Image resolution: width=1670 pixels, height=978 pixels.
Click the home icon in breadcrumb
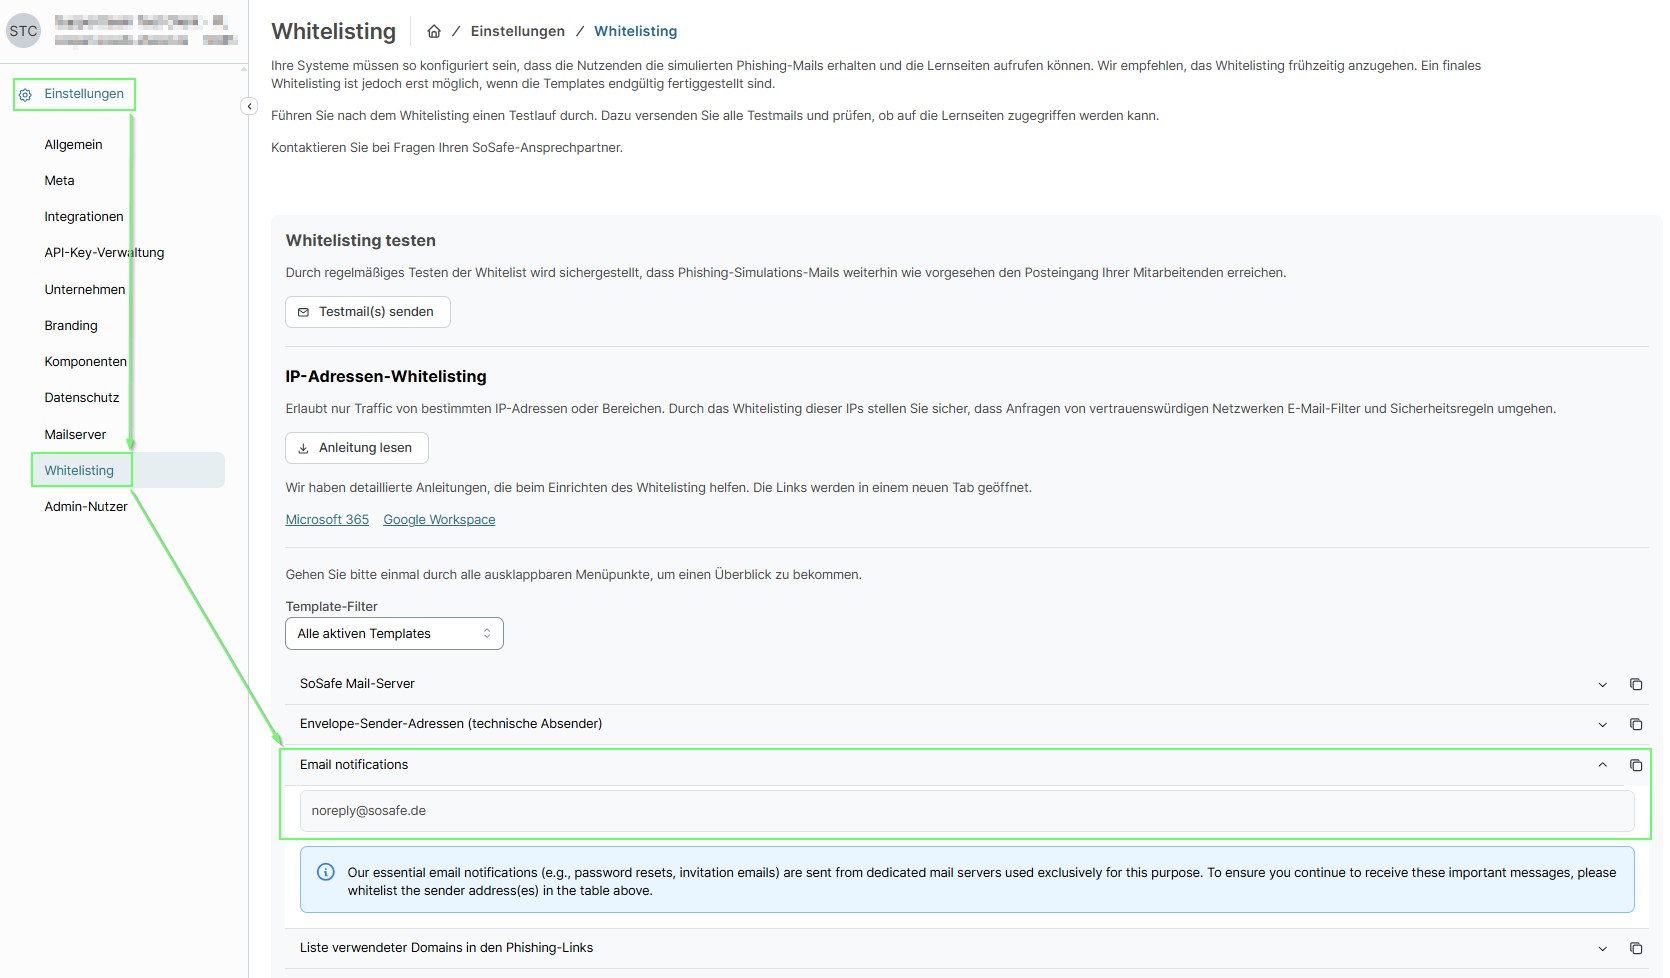pyautogui.click(x=434, y=32)
